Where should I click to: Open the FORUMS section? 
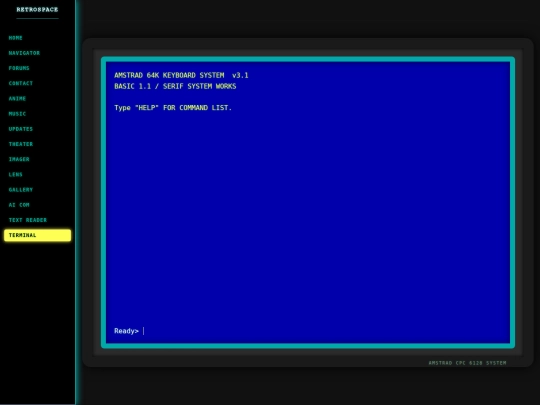coord(19,68)
